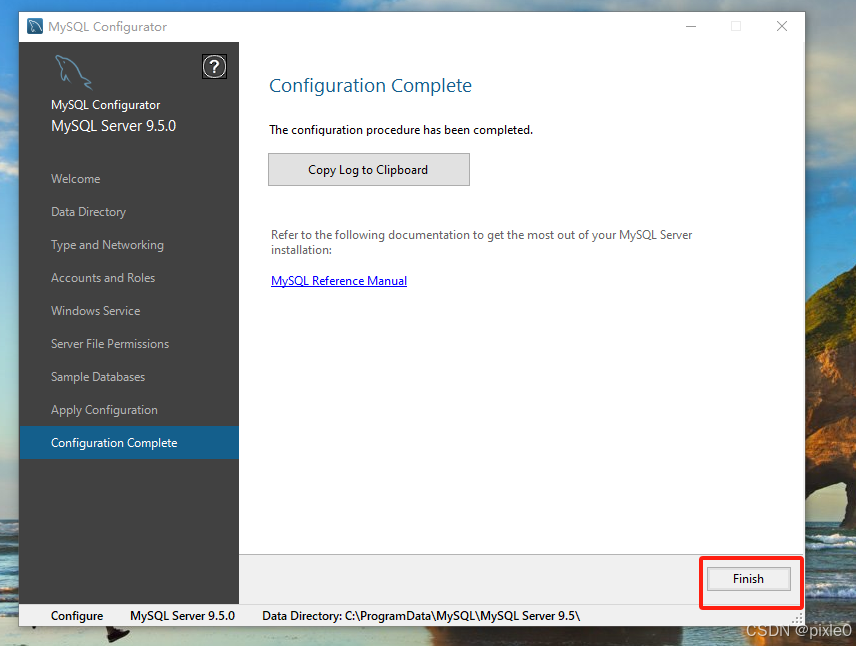The width and height of the screenshot is (856, 646).
Task: Click the MySQL Configurator title bar icon
Action: (x=35, y=26)
